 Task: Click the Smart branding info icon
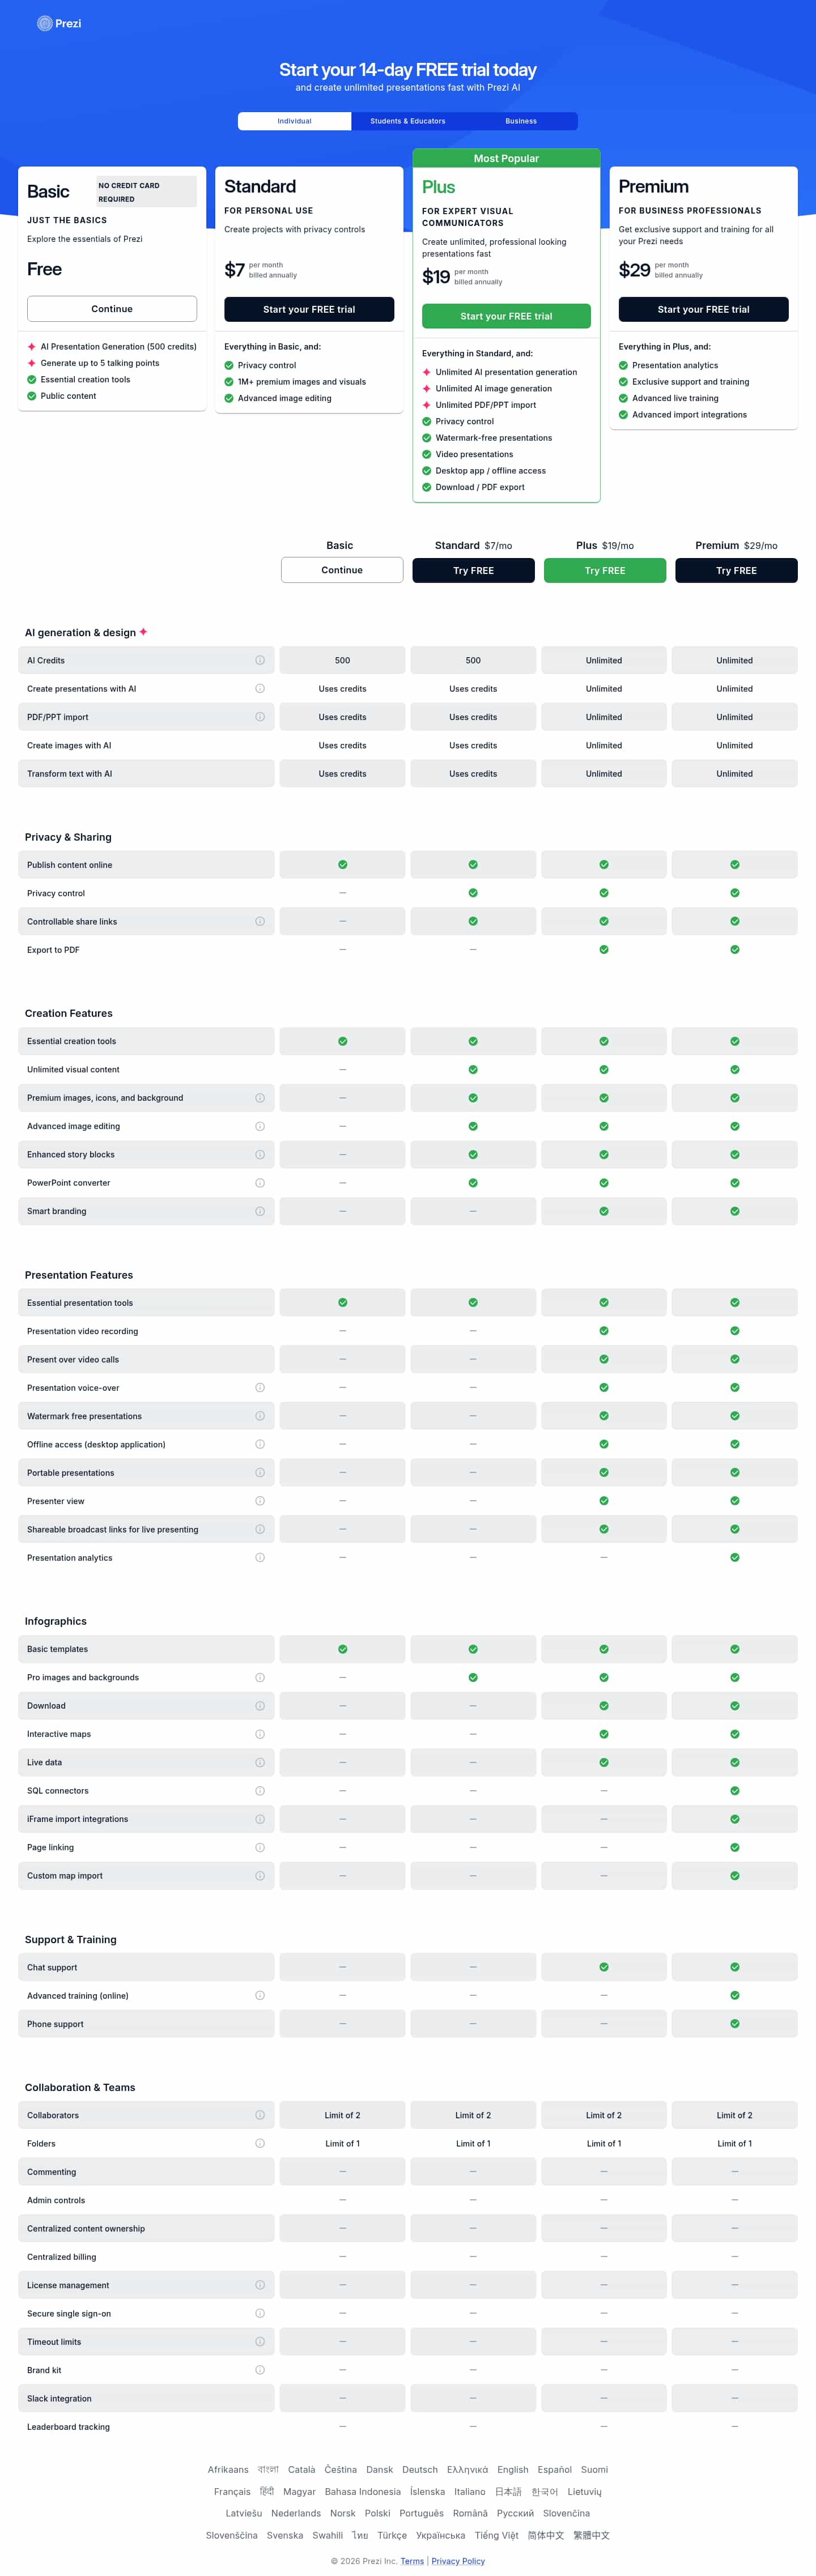click(260, 1211)
